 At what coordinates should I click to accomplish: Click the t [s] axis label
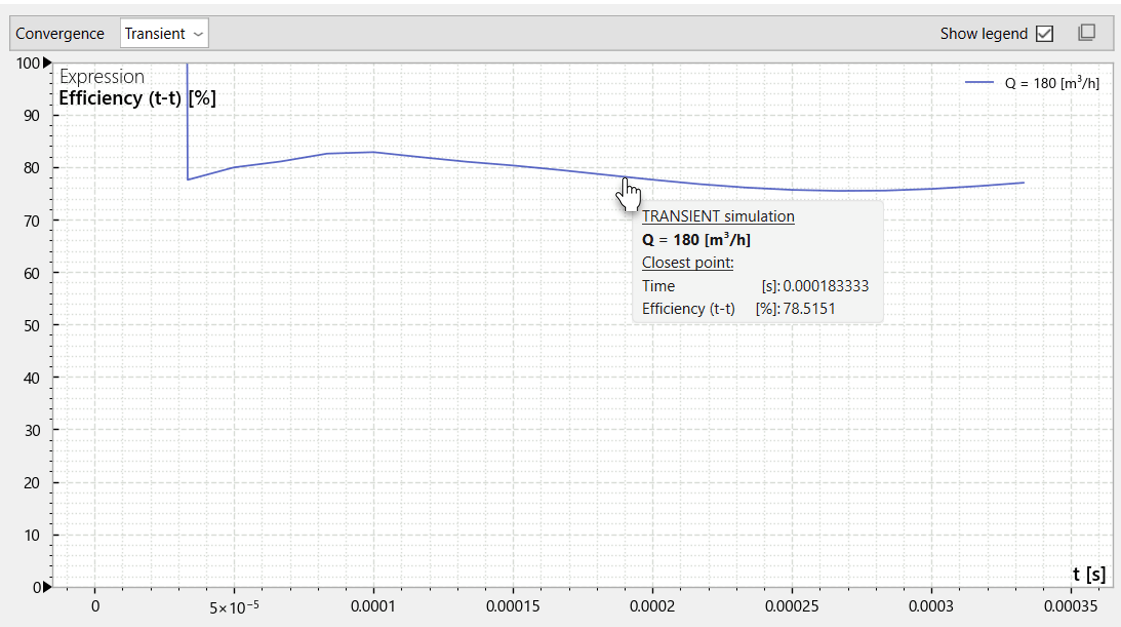pyautogui.click(x=1089, y=574)
